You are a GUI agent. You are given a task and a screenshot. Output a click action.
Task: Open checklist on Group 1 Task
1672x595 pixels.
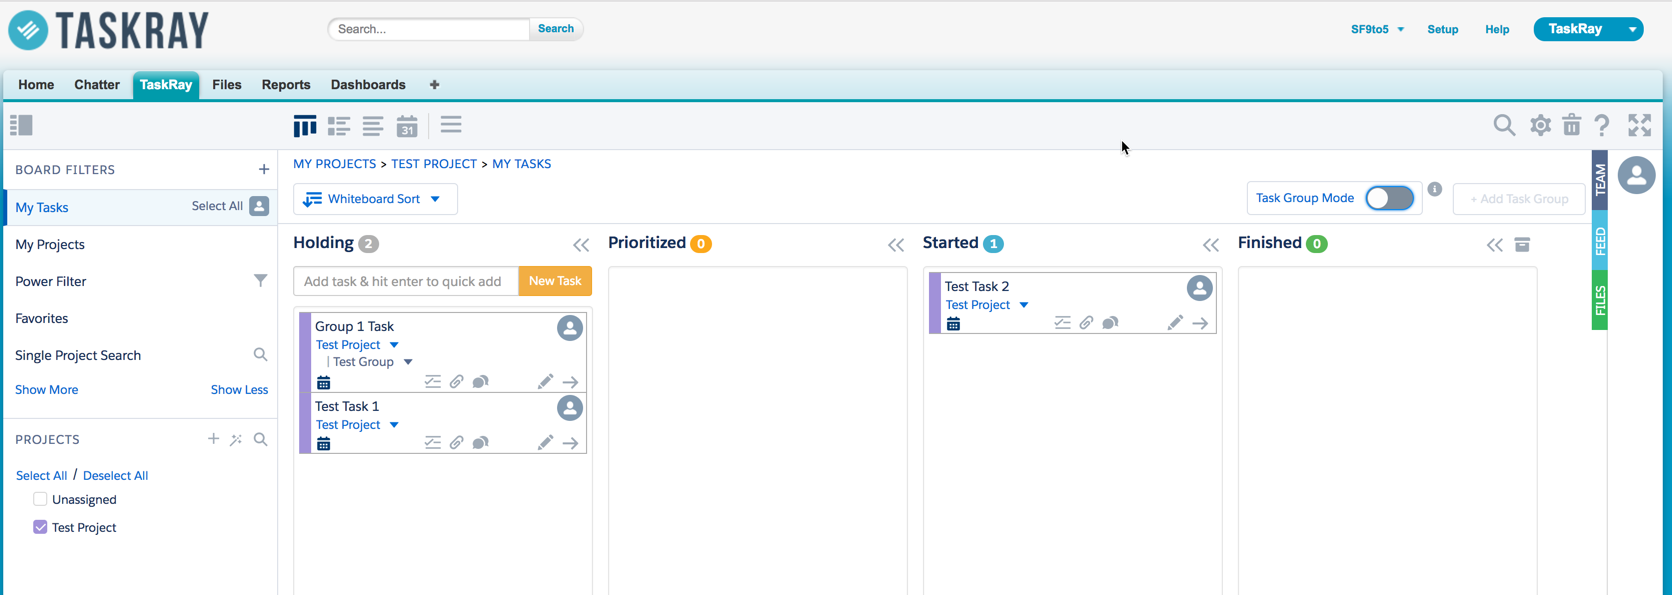click(x=432, y=382)
